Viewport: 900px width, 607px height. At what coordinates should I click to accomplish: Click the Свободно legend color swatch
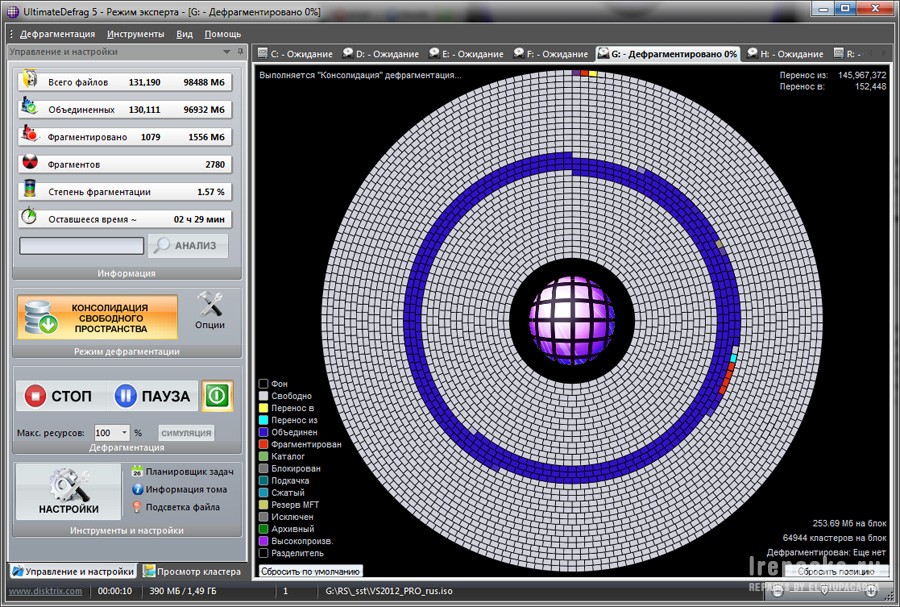tap(263, 396)
